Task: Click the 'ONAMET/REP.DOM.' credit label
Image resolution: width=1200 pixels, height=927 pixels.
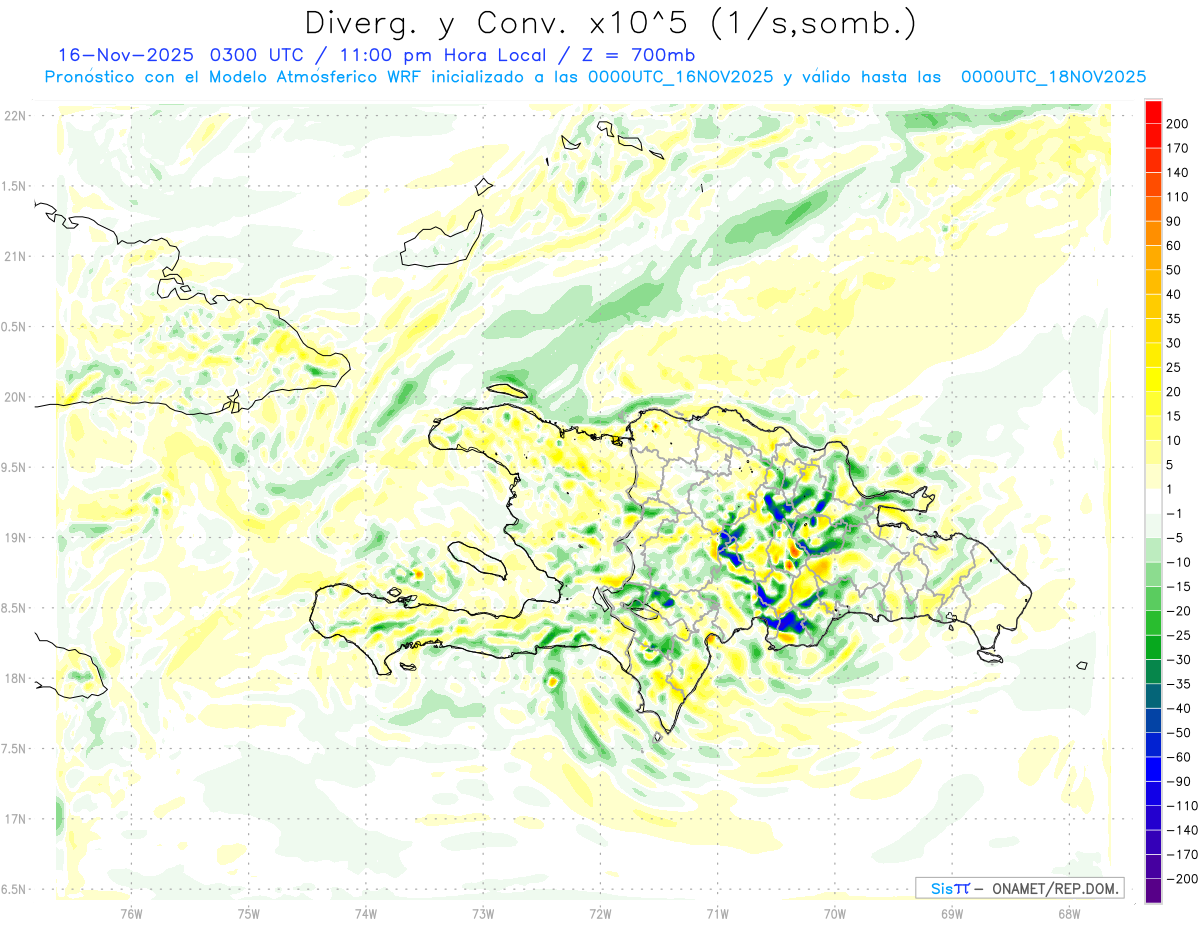Action: tap(1056, 888)
